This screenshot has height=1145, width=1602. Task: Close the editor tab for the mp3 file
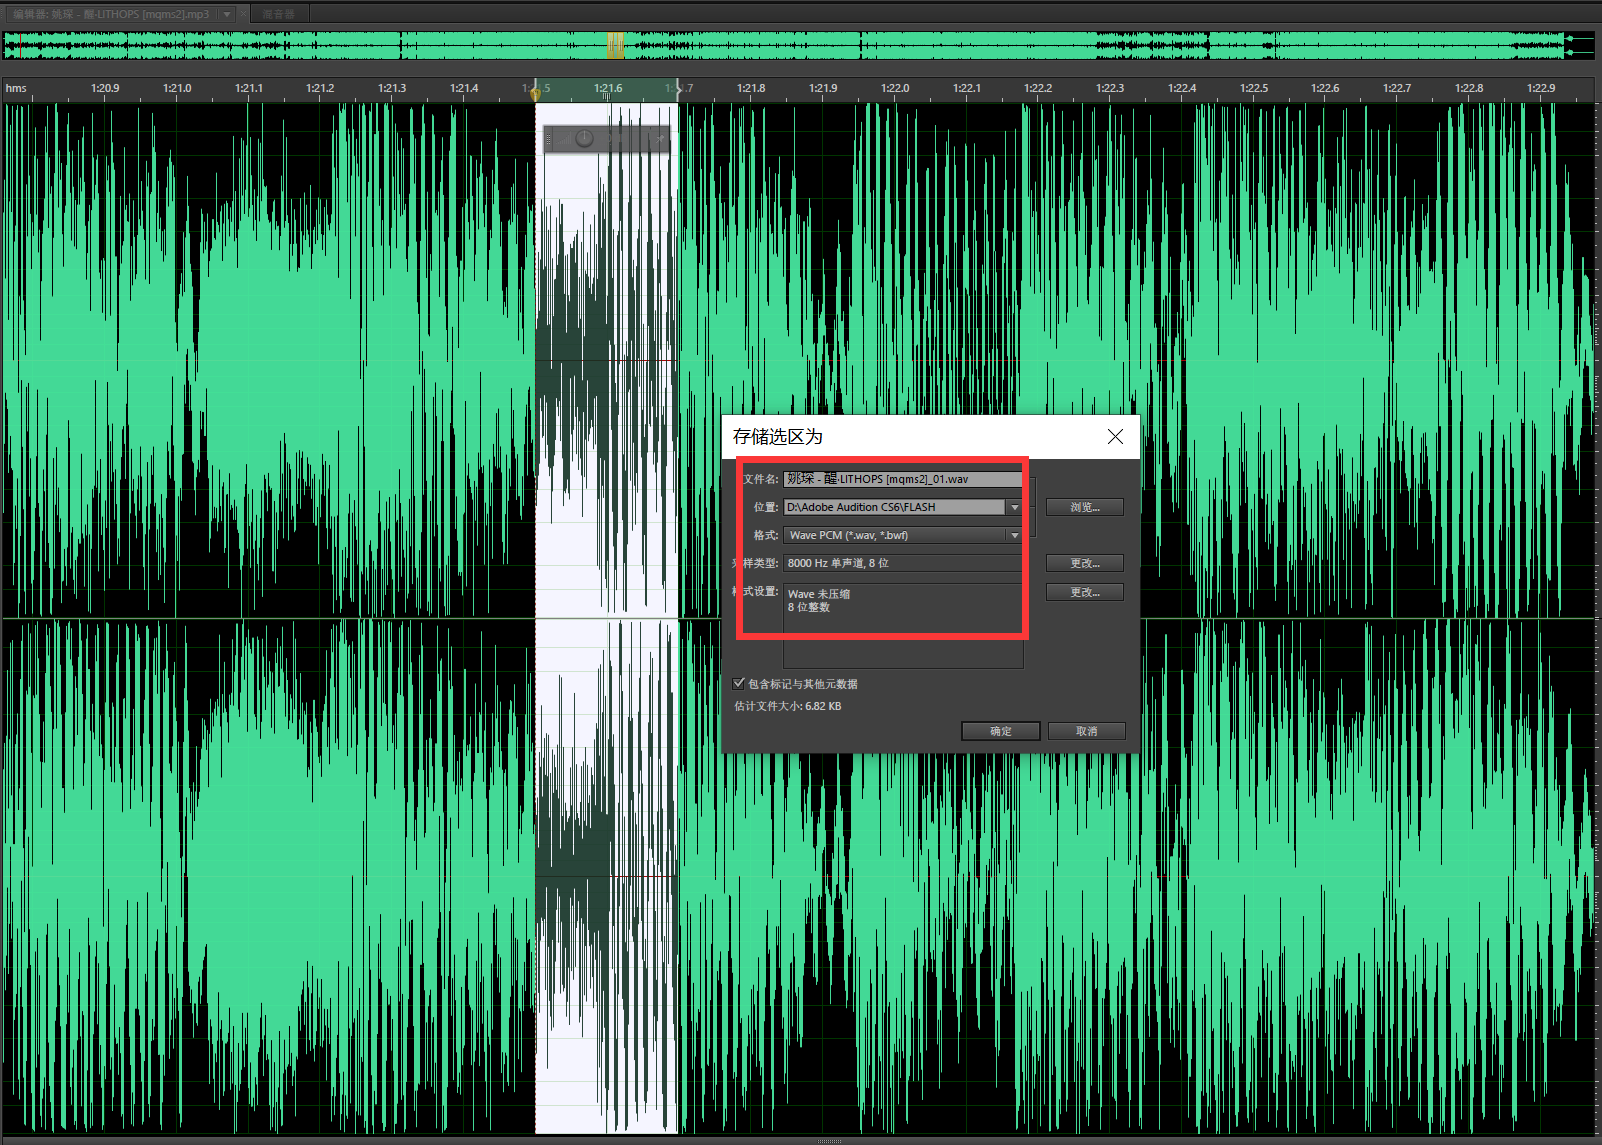pos(243,14)
